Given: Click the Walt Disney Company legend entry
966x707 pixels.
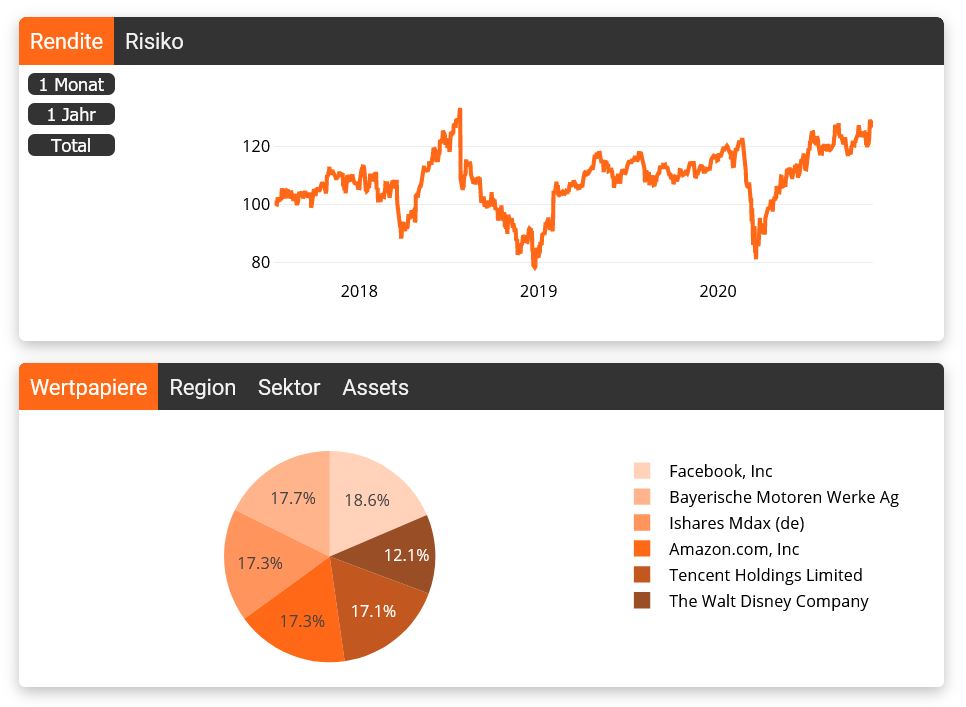Looking at the screenshot, I should [x=768, y=601].
